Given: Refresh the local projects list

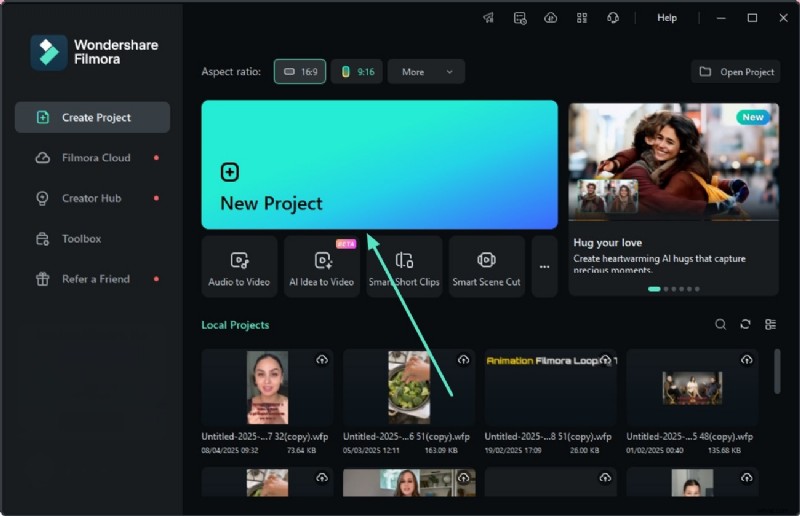Looking at the screenshot, I should coord(745,324).
